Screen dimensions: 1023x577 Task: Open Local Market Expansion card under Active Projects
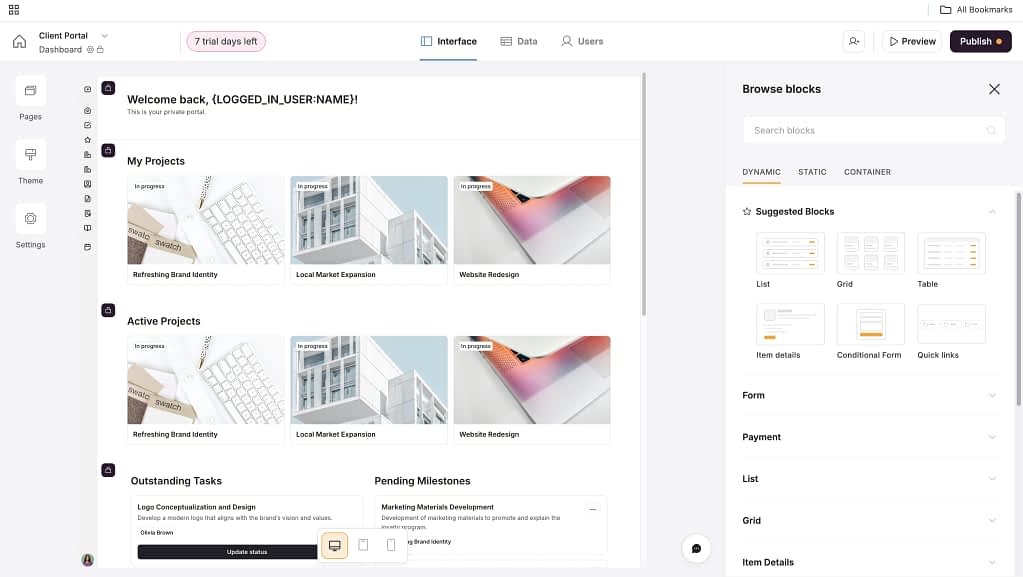coord(369,390)
